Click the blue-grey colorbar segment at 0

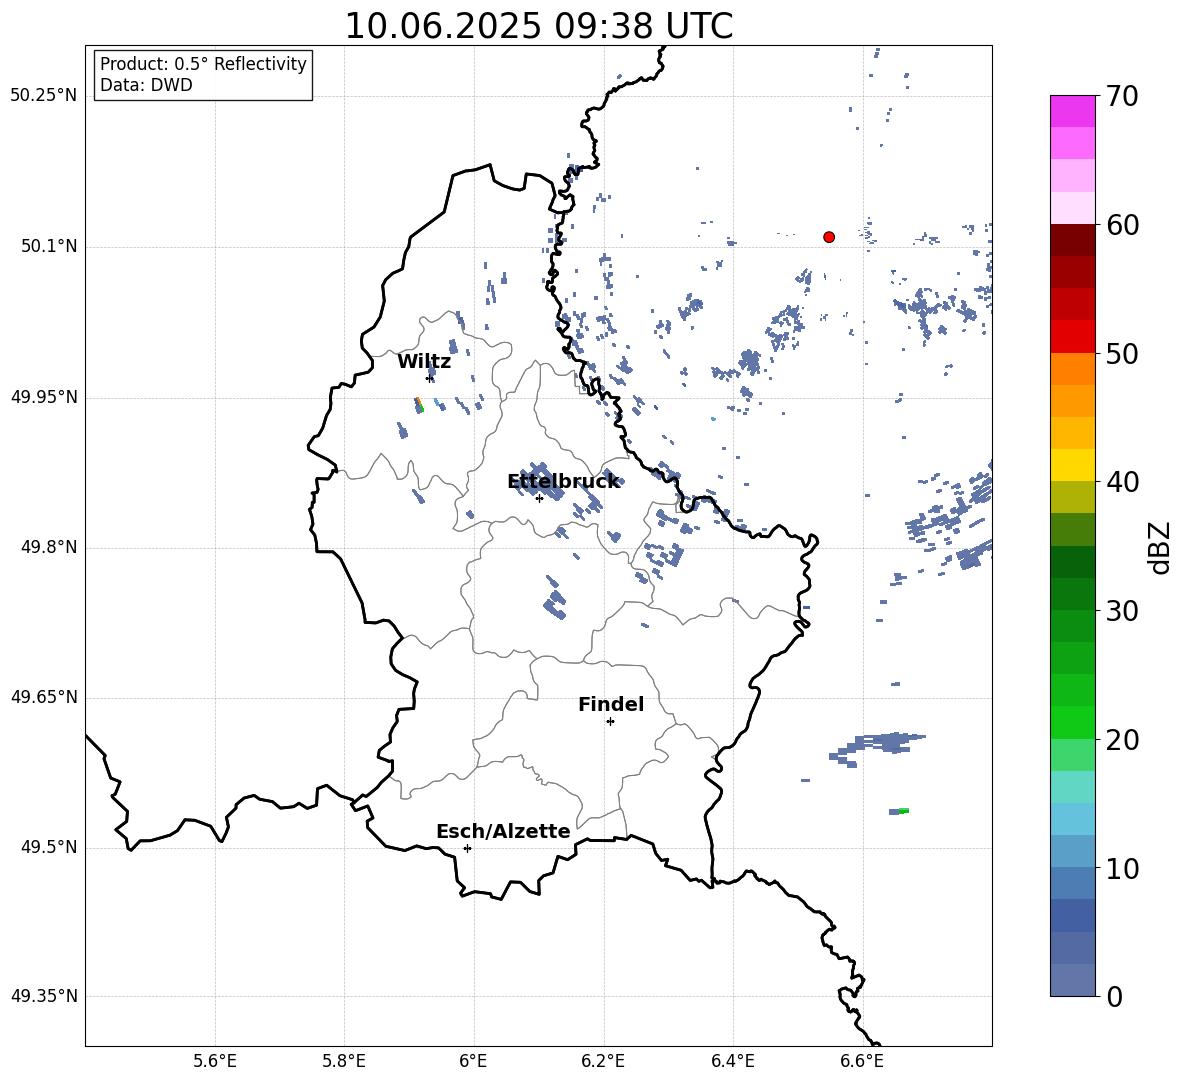coord(1073,980)
